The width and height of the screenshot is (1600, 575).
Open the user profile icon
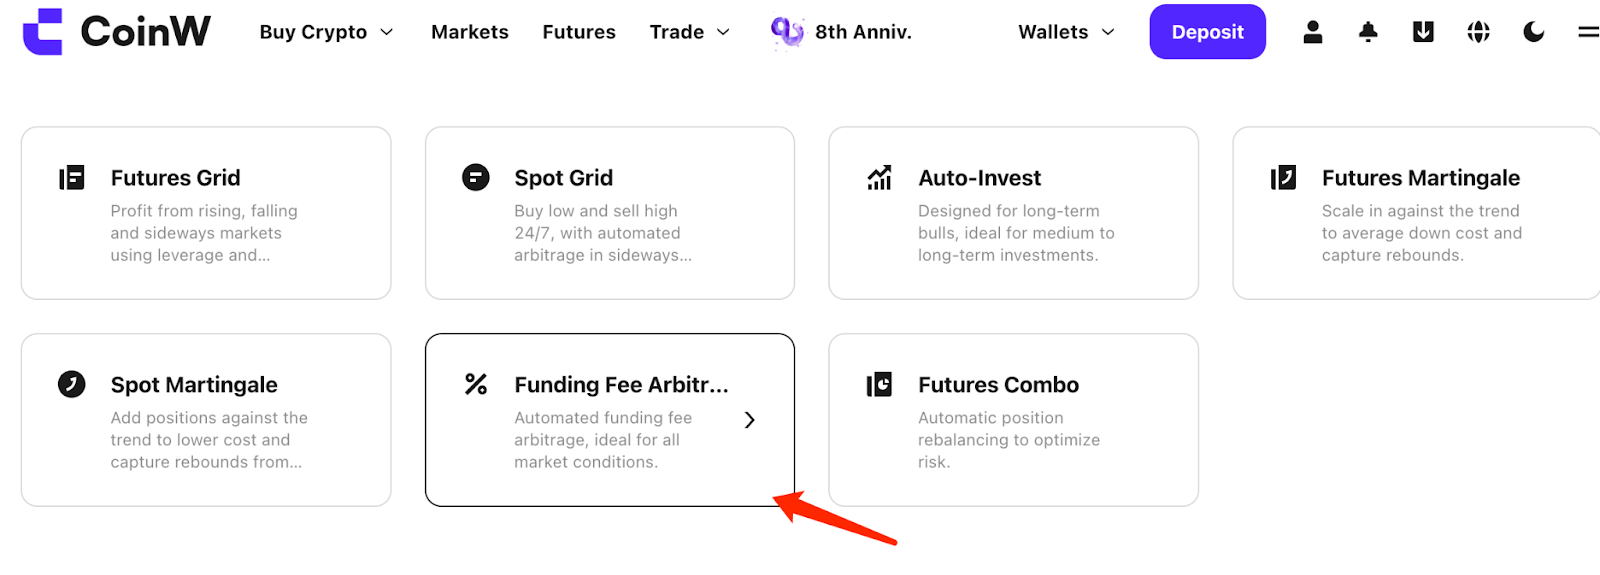(1313, 32)
